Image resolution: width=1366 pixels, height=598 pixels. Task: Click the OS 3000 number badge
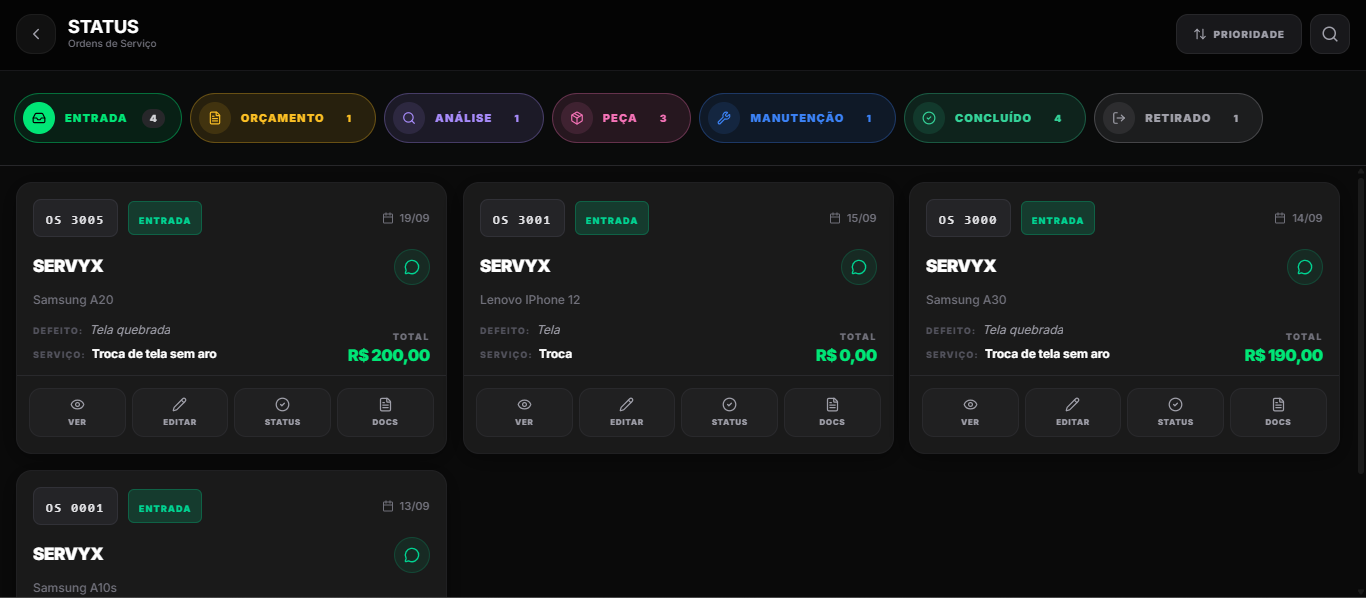pyautogui.click(x=968, y=218)
